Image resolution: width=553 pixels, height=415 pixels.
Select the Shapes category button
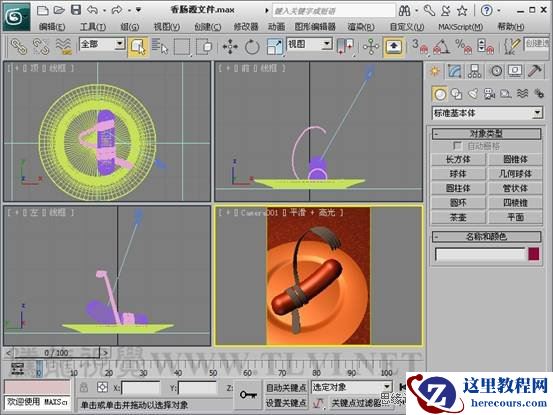tap(457, 94)
